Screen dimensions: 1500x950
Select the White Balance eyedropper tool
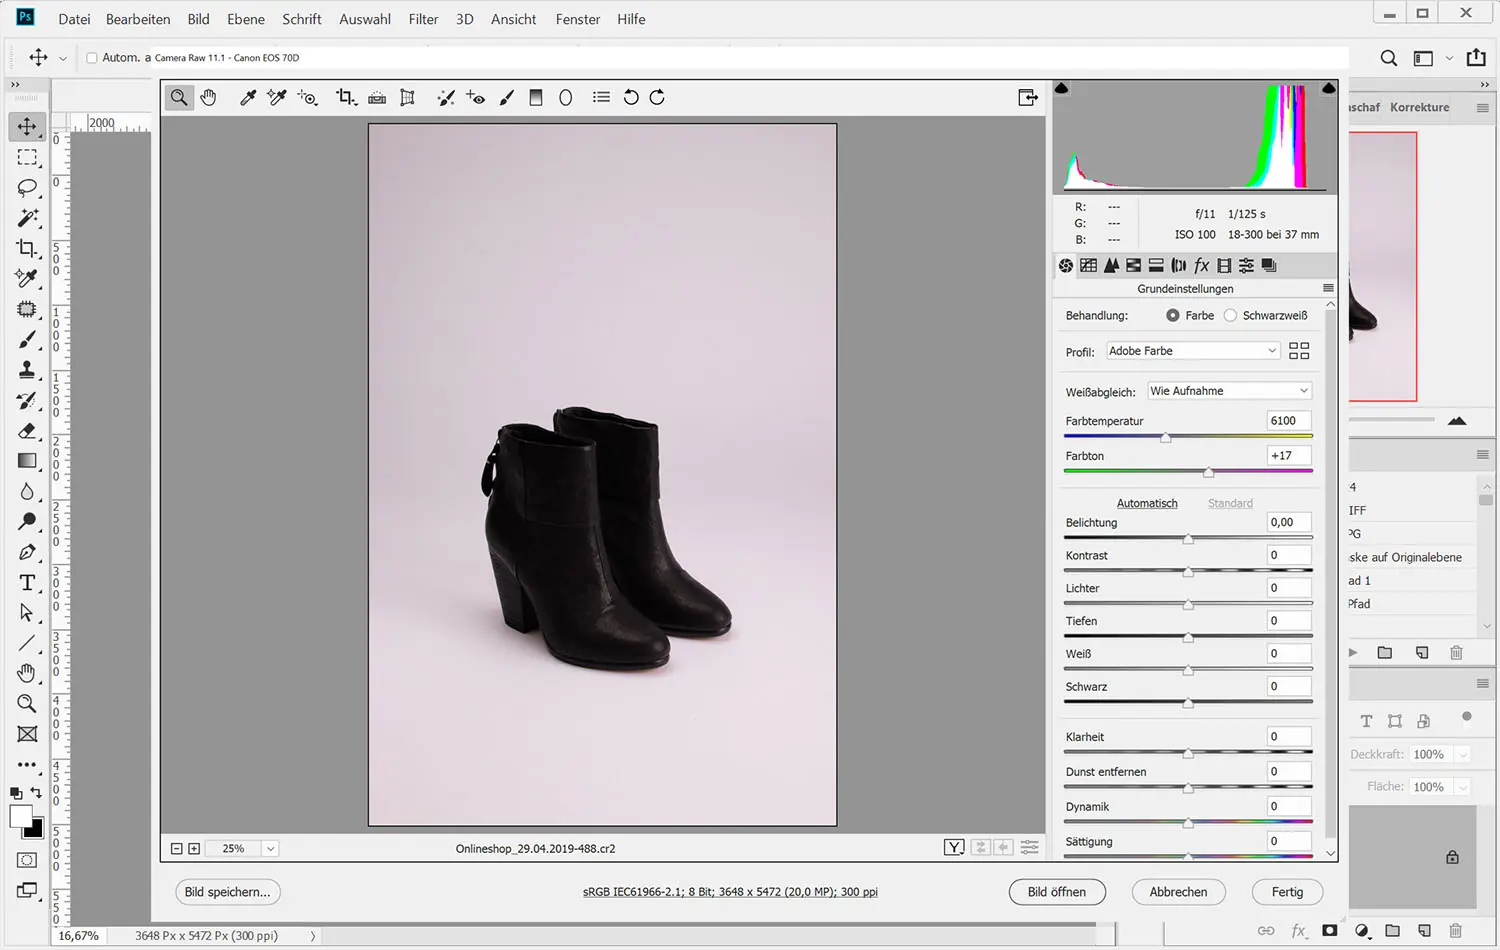pyautogui.click(x=248, y=97)
